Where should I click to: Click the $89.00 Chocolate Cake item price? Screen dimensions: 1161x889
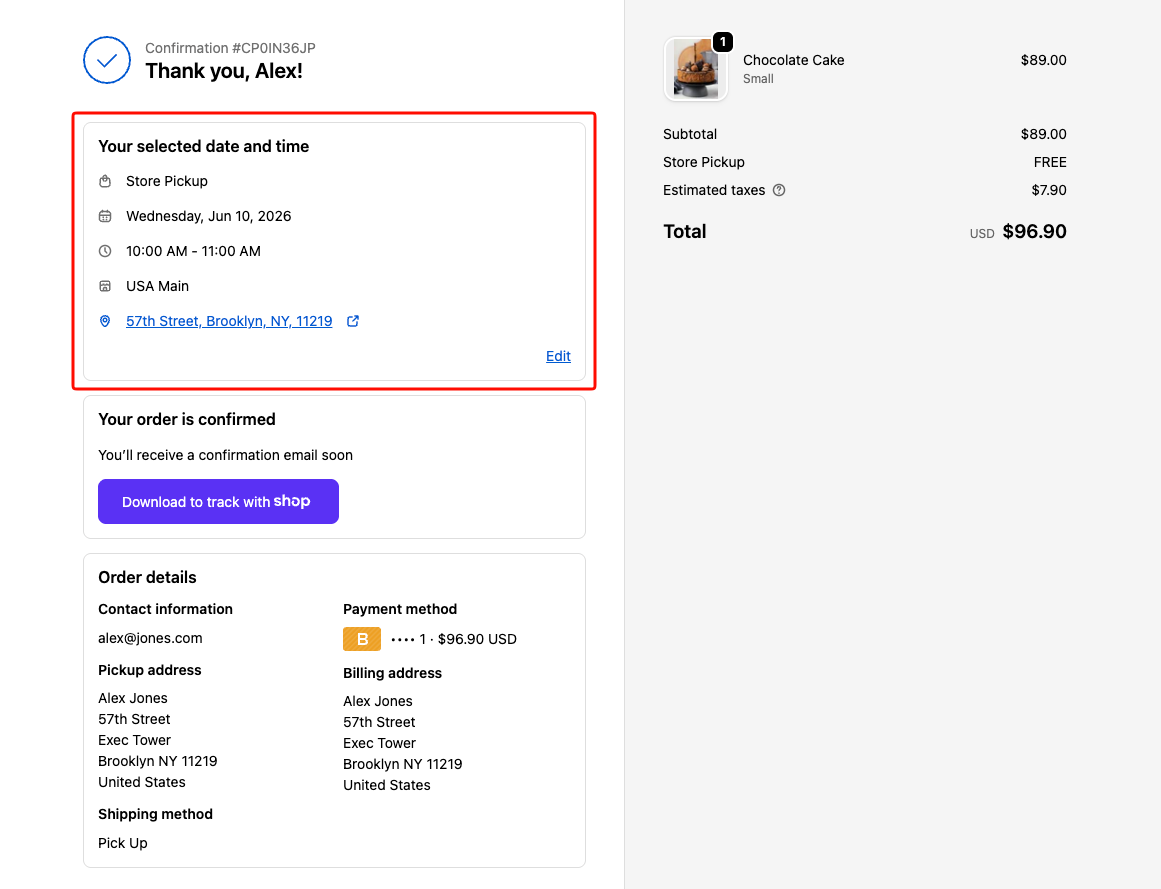point(1043,60)
